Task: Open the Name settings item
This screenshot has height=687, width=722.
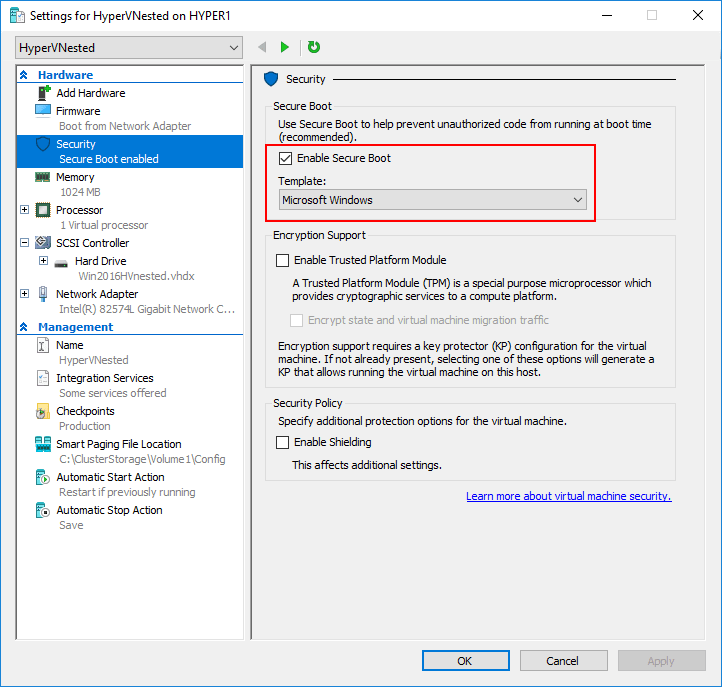Action: pyautogui.click(x=70, y=345)
